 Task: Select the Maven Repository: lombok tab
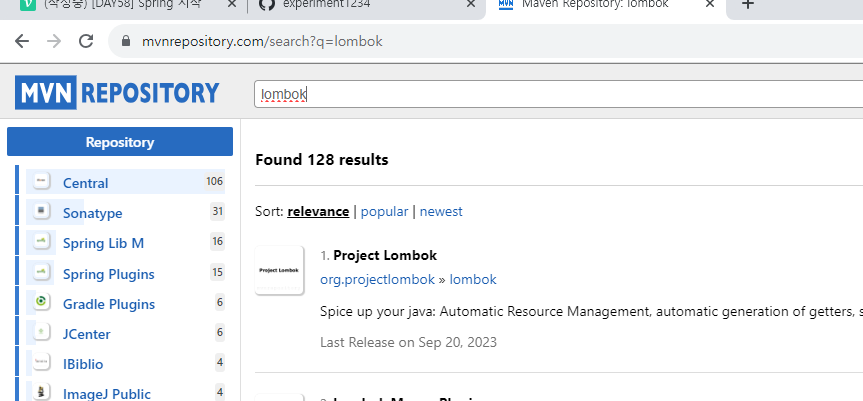(x=594, y=4)
